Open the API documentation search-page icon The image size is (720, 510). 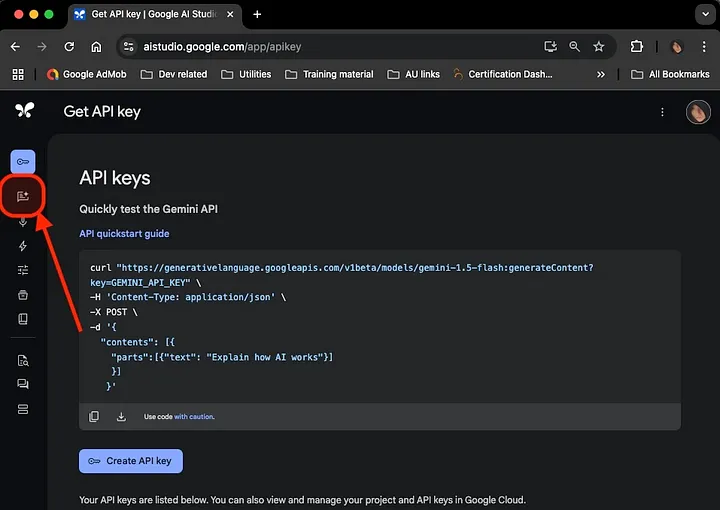click(23, 361)
